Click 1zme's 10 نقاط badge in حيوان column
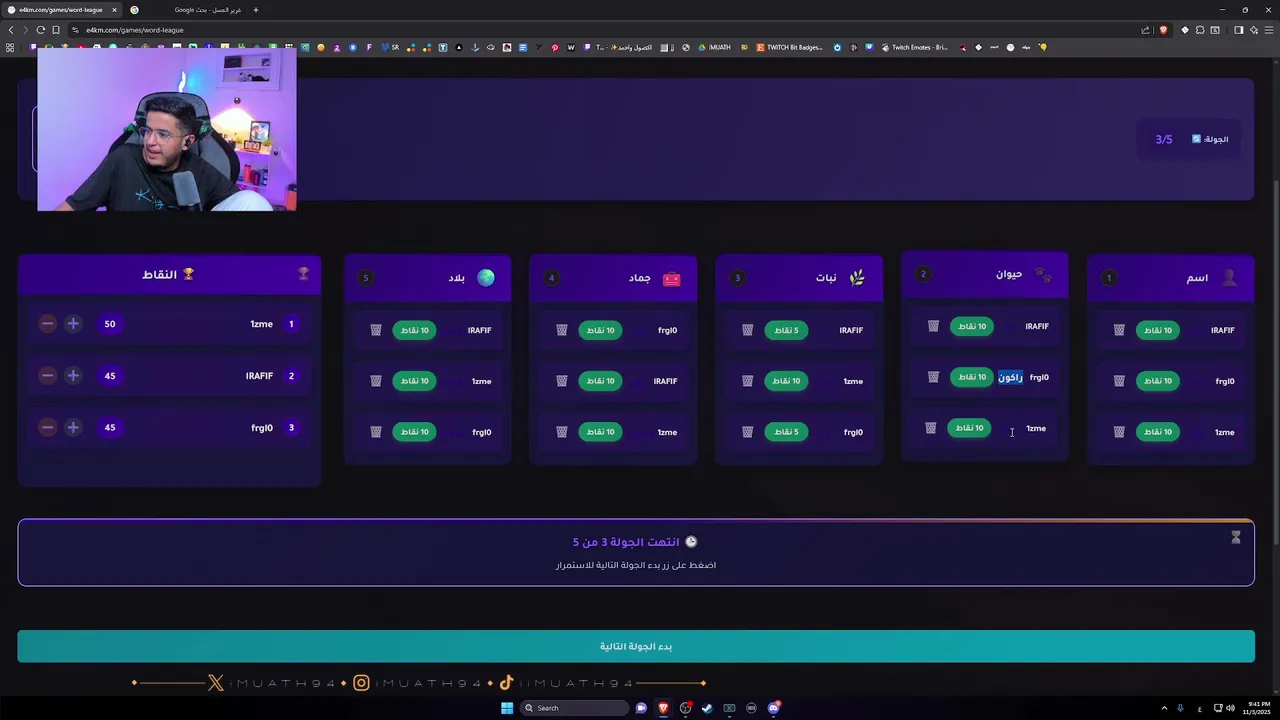The width and height of the screenshot is (1280, 720). click(x=969, y=428)
